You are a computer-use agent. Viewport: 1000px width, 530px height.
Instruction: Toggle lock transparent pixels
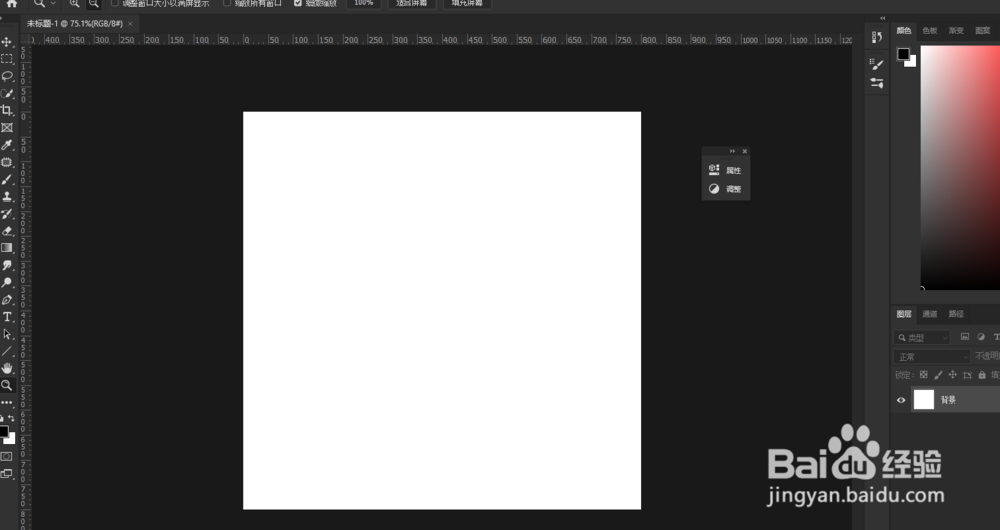click(x=923, y=375)
